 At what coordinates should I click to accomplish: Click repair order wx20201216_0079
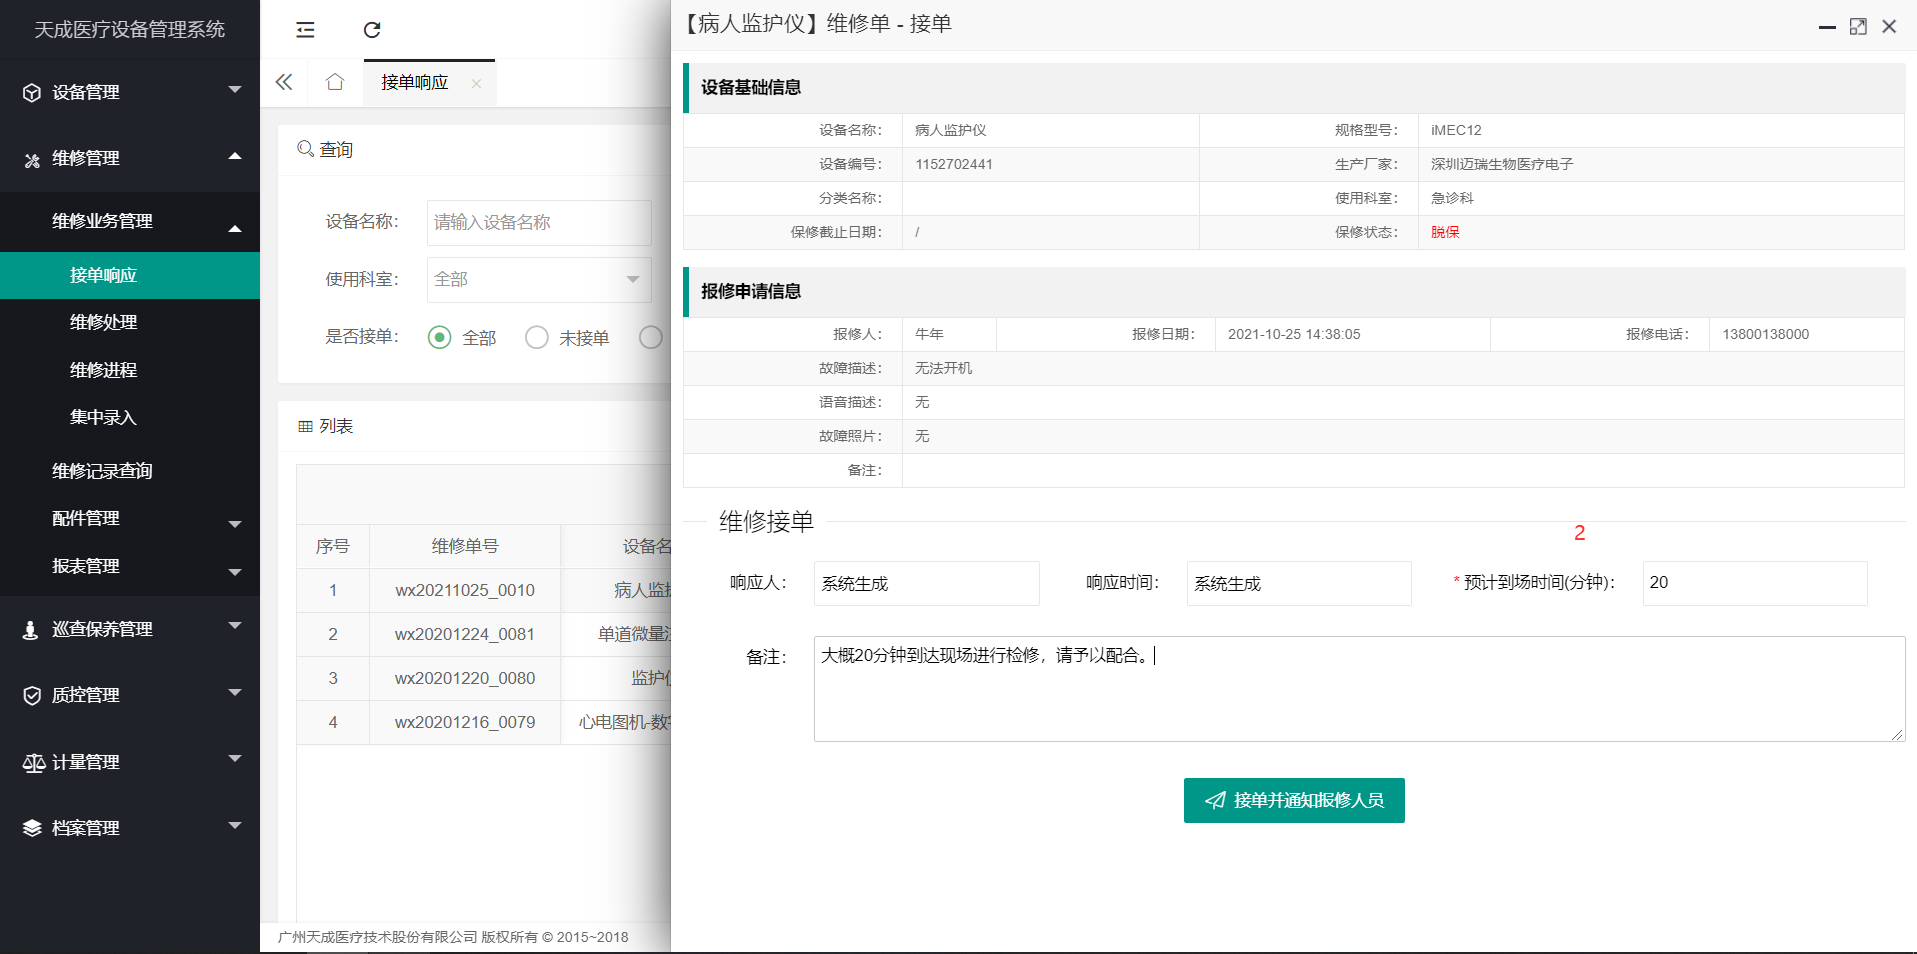pyautogui.click(x=465, y=722)
